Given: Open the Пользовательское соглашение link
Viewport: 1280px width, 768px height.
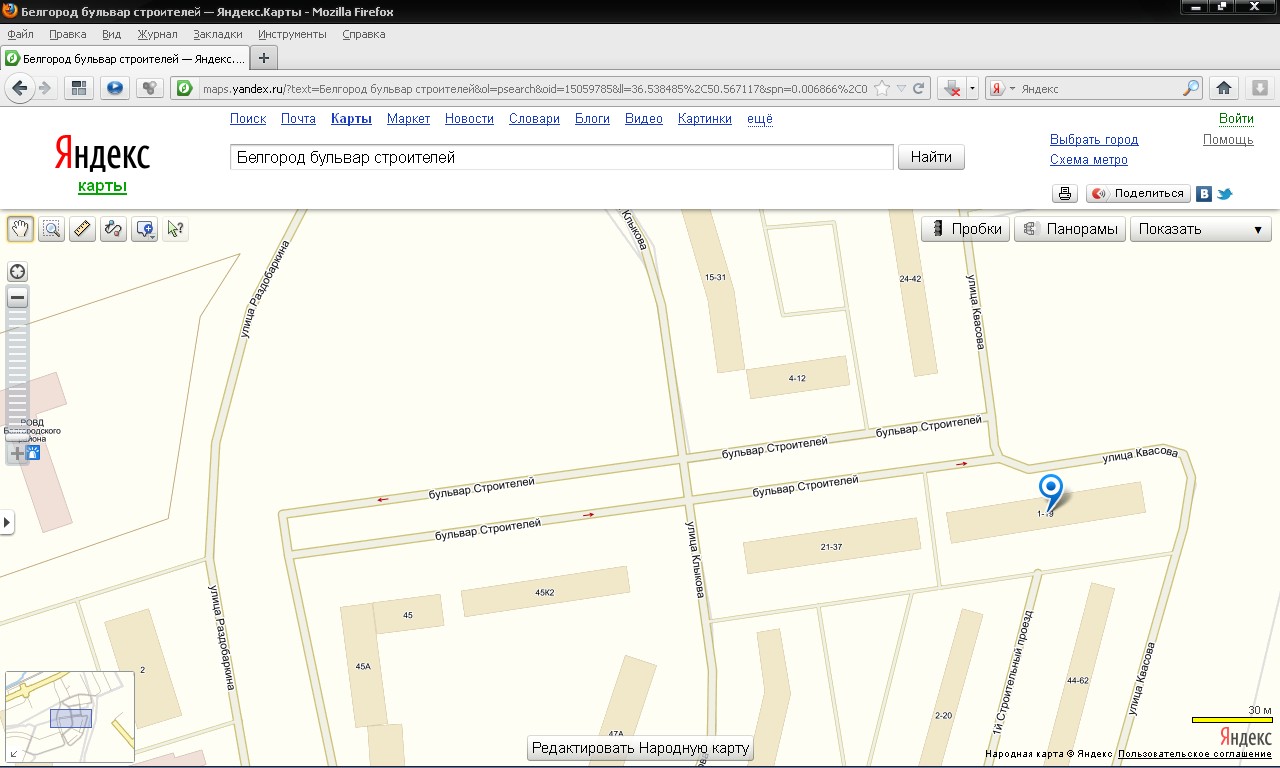Looking at the screenshot, I should tap(1196, 754).
